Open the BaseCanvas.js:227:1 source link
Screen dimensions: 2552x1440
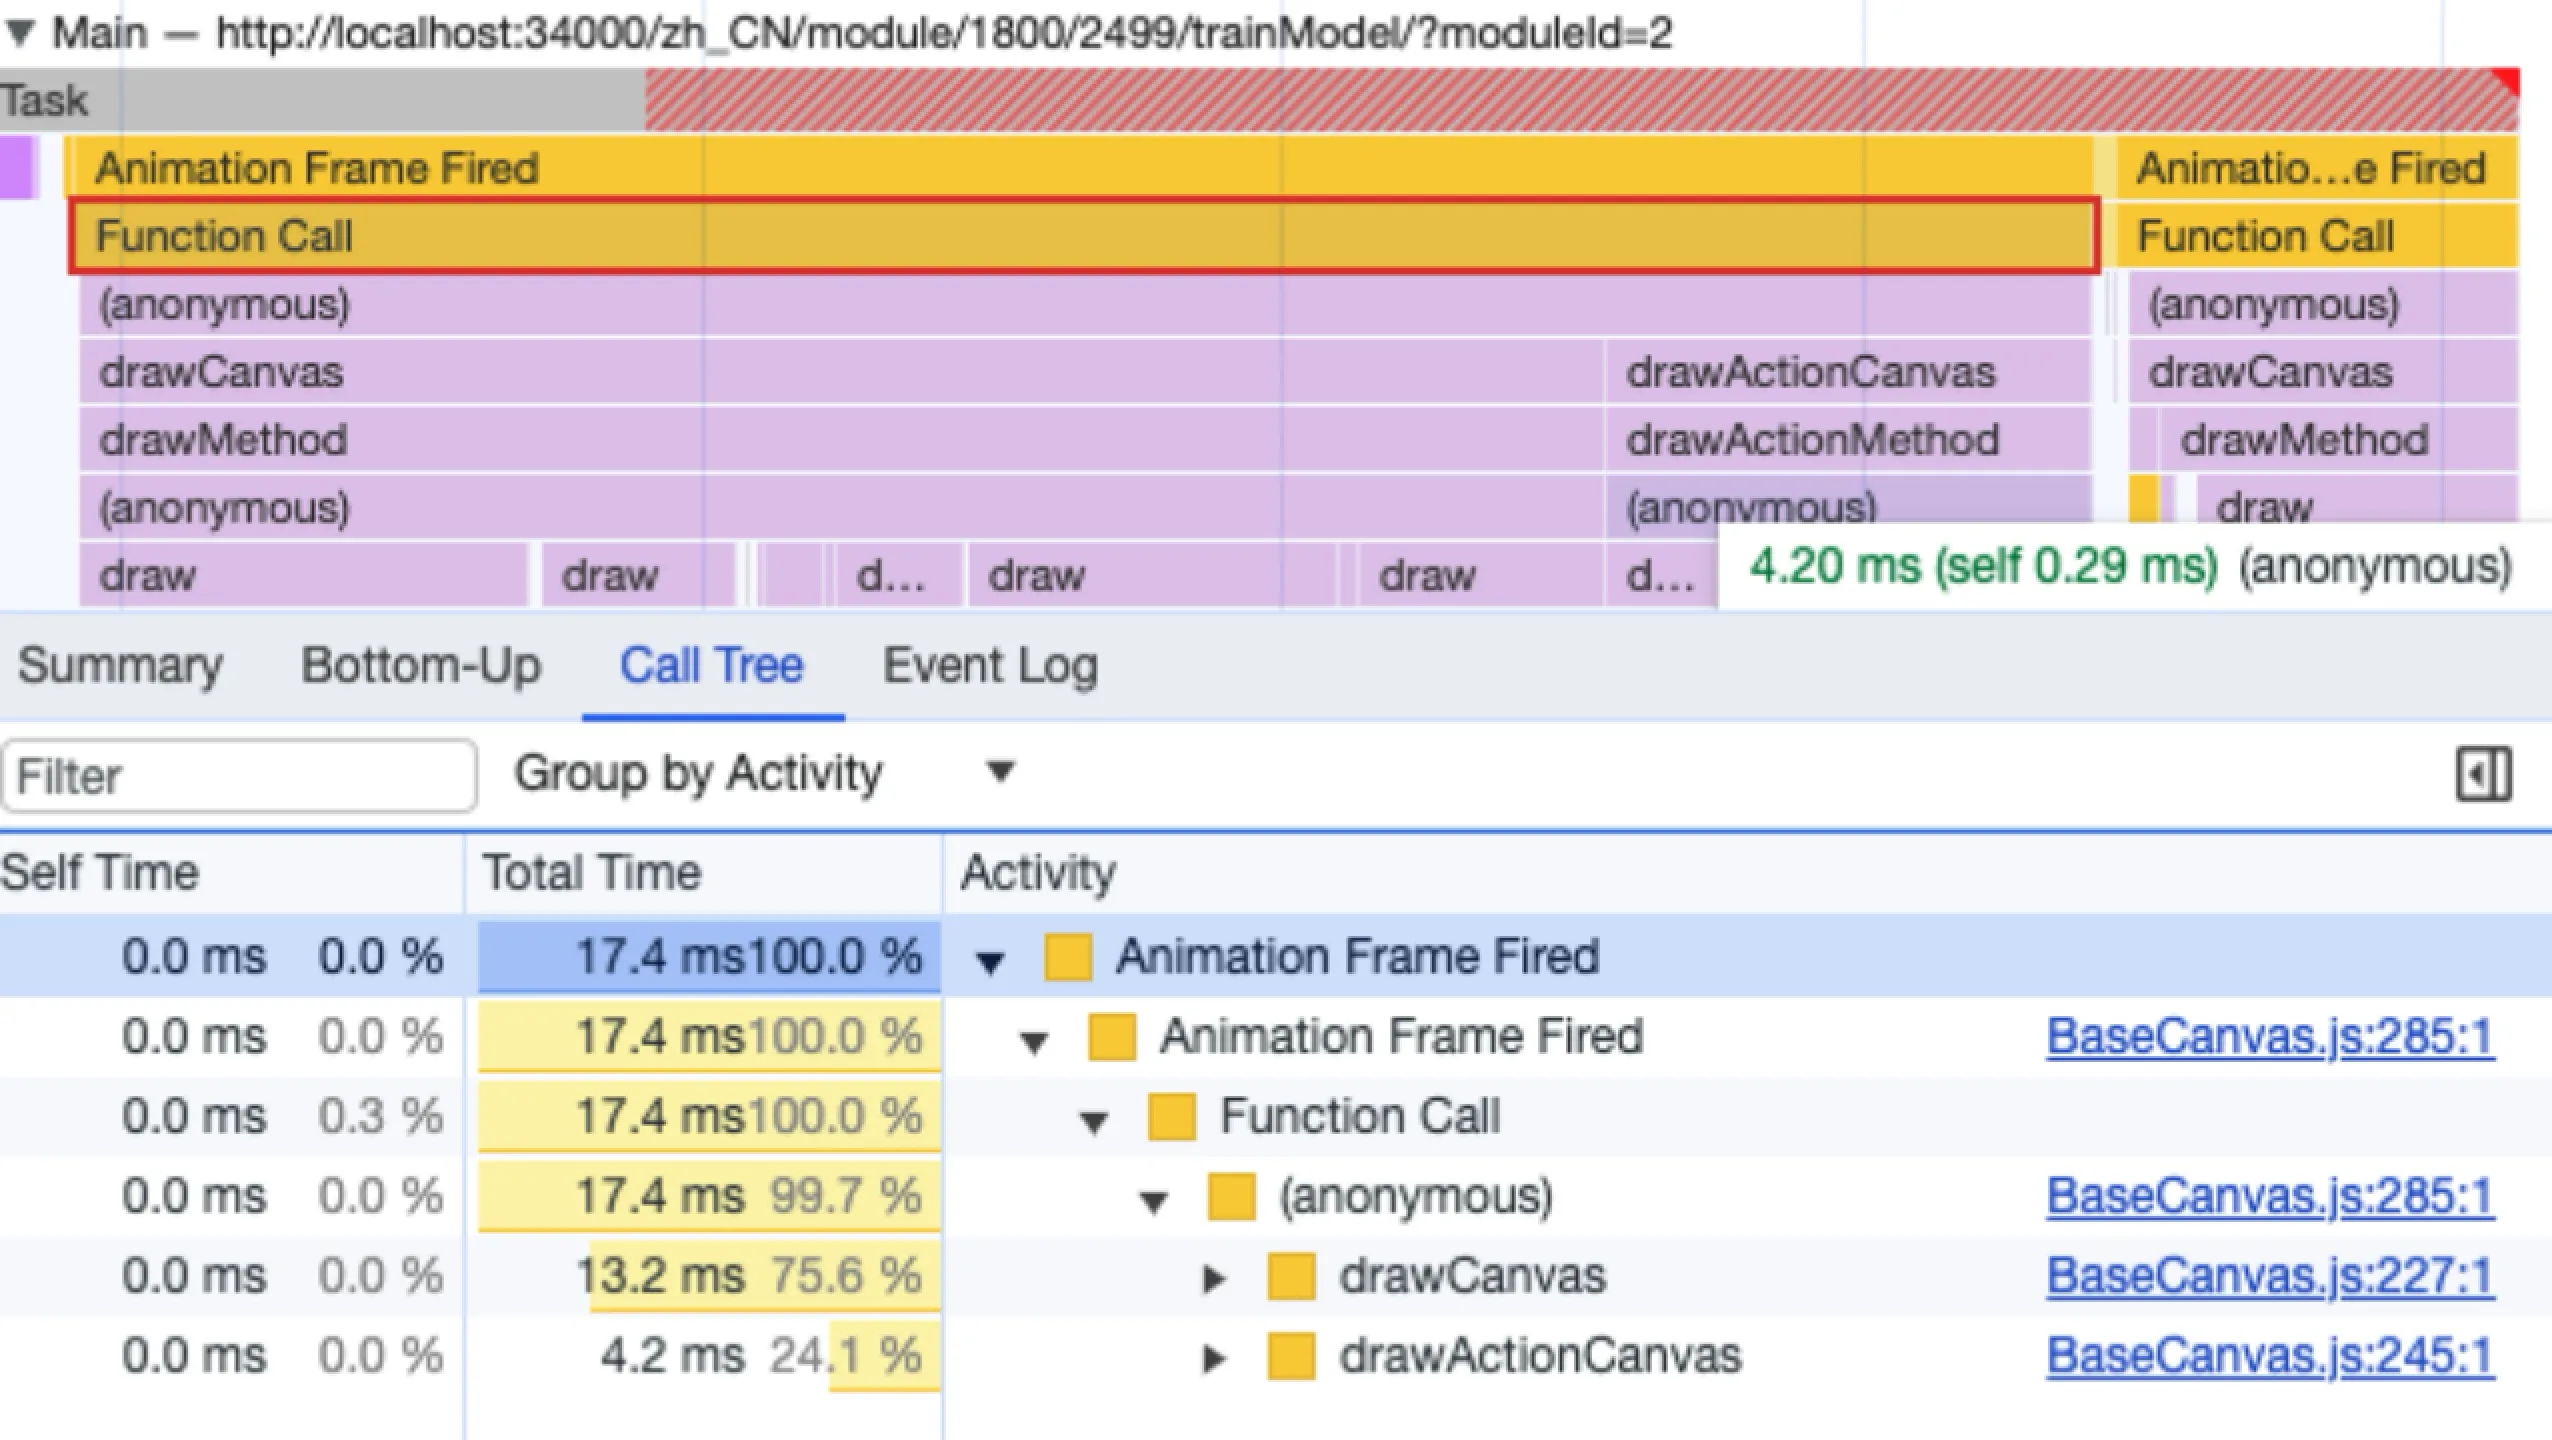coord(2270,1276)
